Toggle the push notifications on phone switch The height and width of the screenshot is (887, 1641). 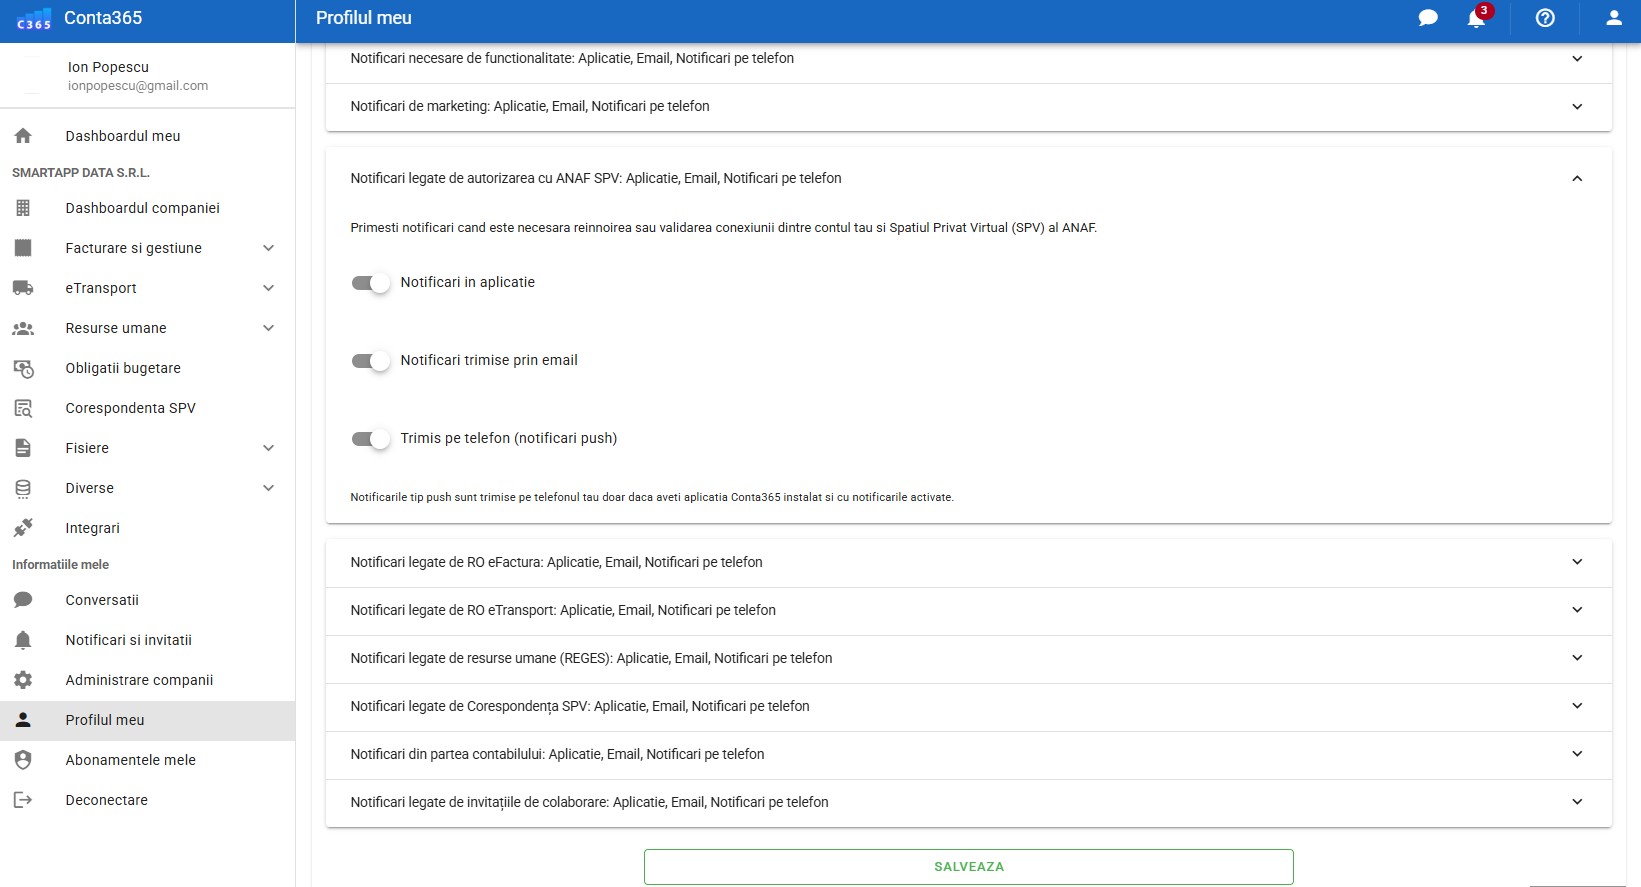coord(370,439)
